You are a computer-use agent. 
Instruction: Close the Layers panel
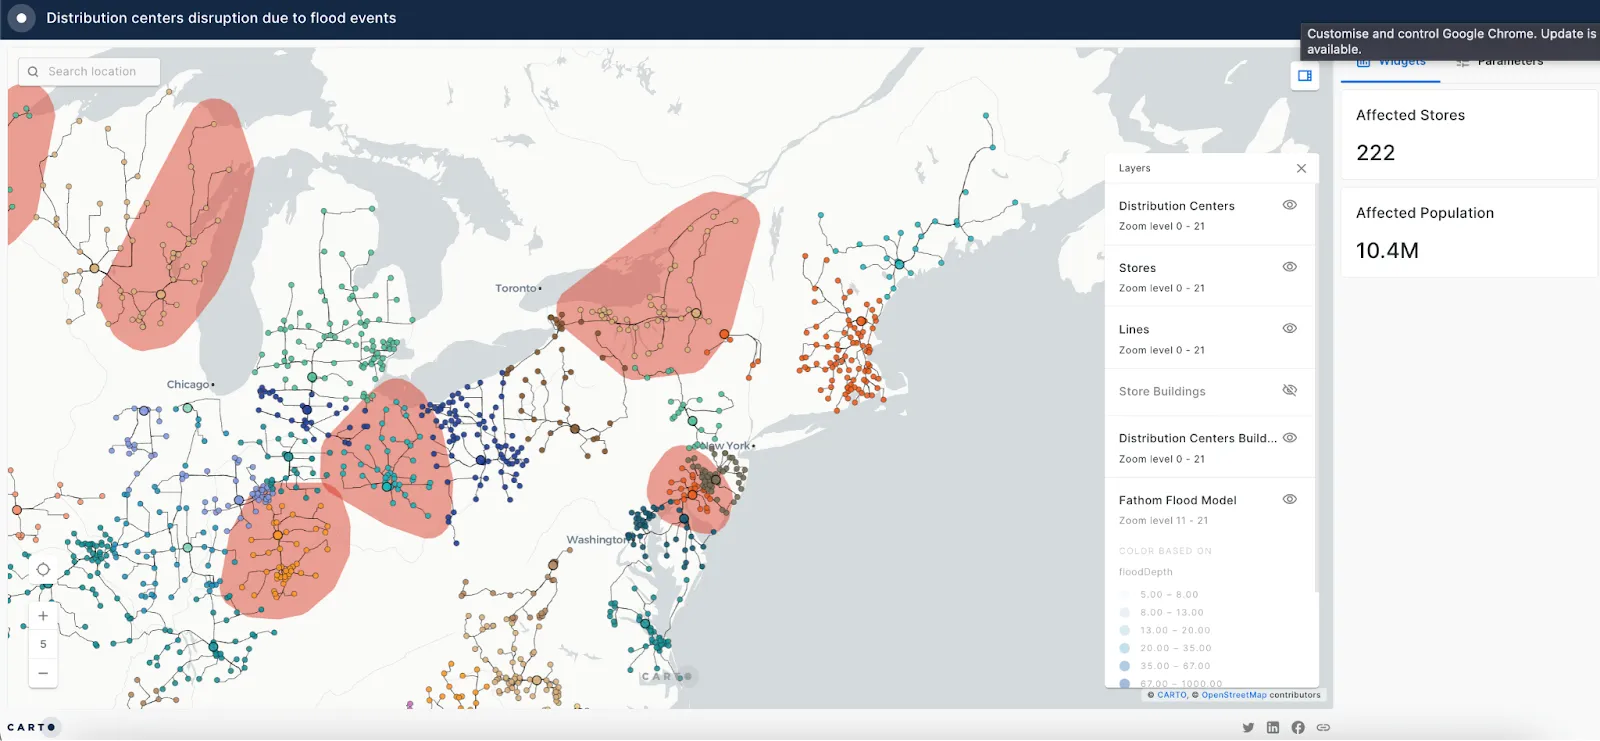click(x=1301, y=168)
